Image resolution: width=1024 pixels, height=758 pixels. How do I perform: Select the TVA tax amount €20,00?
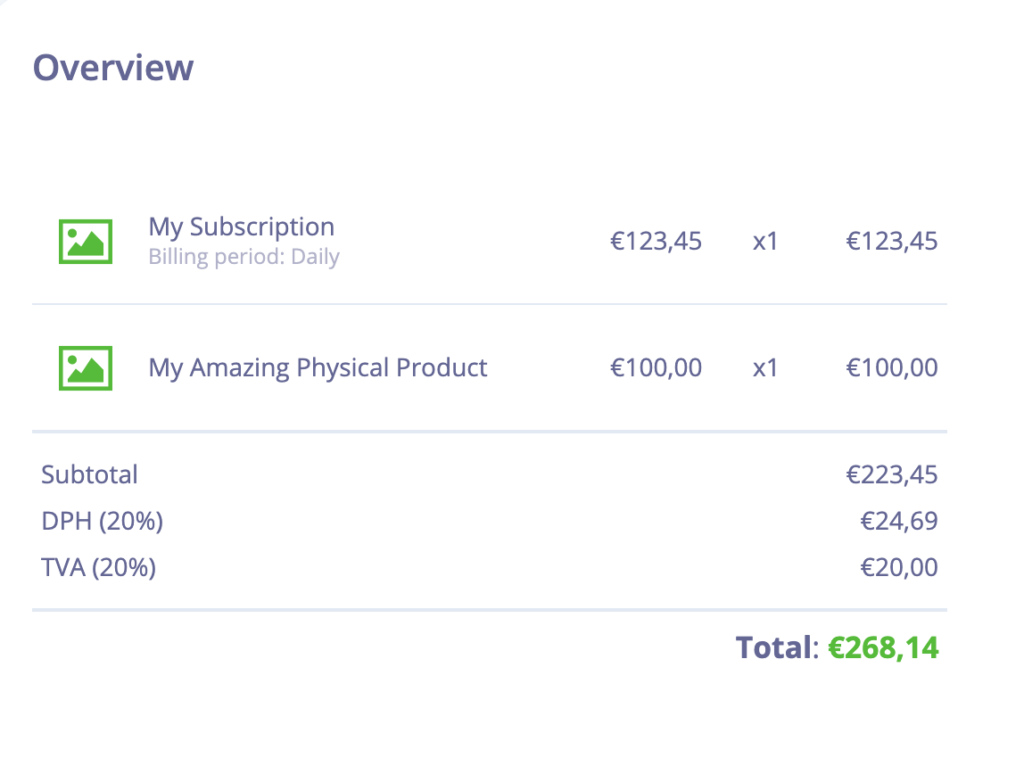pyautogui.click(x=899, y=568)
